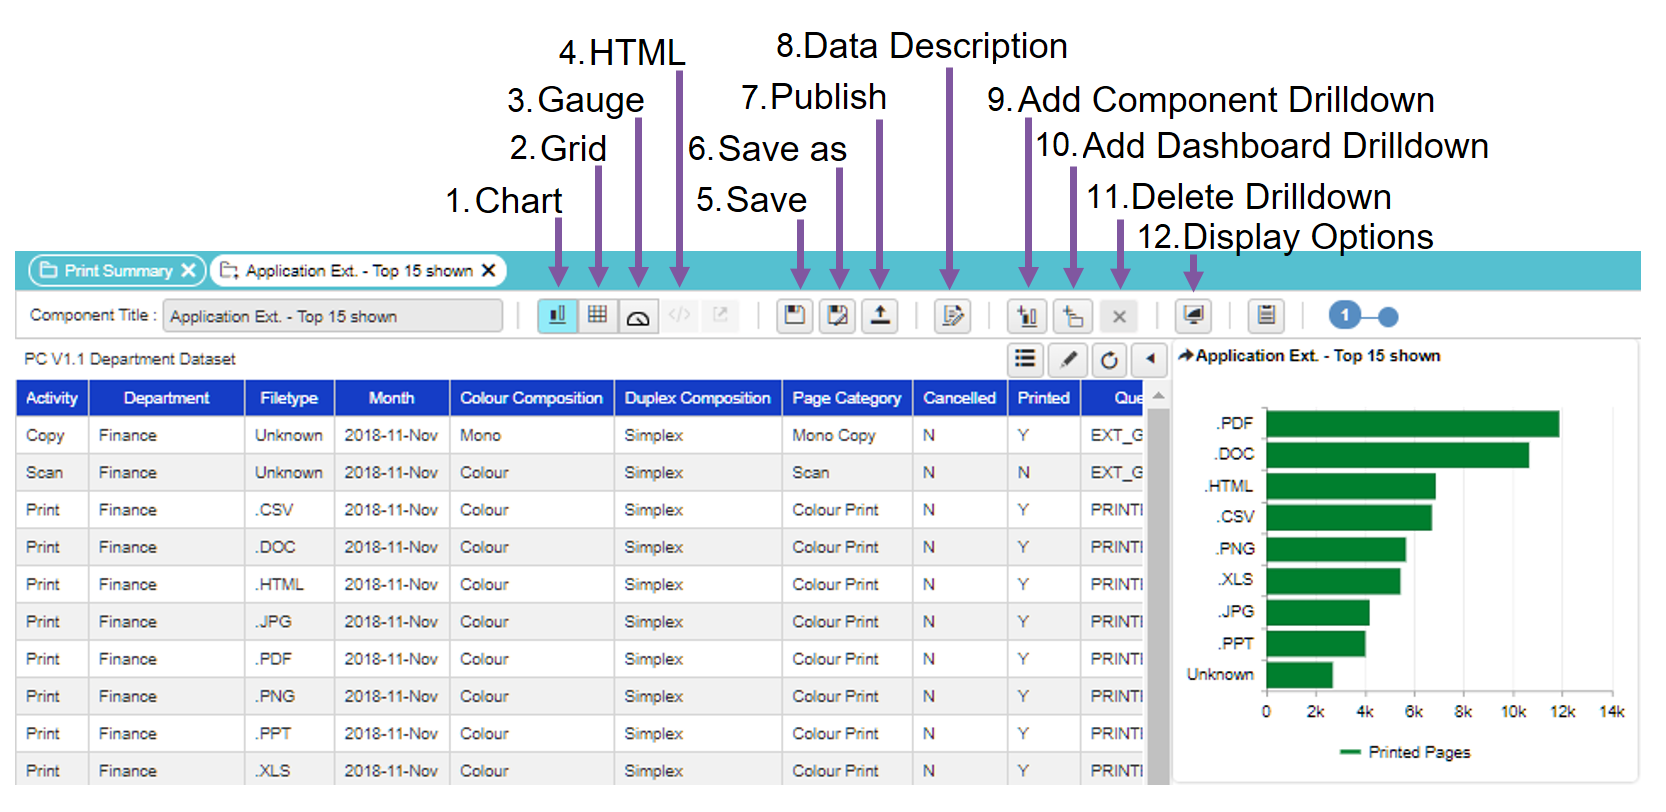
Task: Click the Duplex Composition column header
Action: coord(698,398)
